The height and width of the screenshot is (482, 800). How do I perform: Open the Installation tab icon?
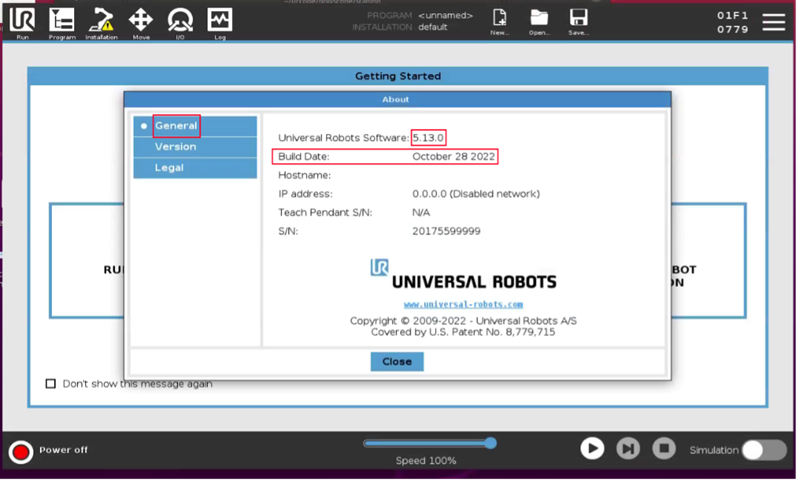pyautogui.click(x=101, y=21)
